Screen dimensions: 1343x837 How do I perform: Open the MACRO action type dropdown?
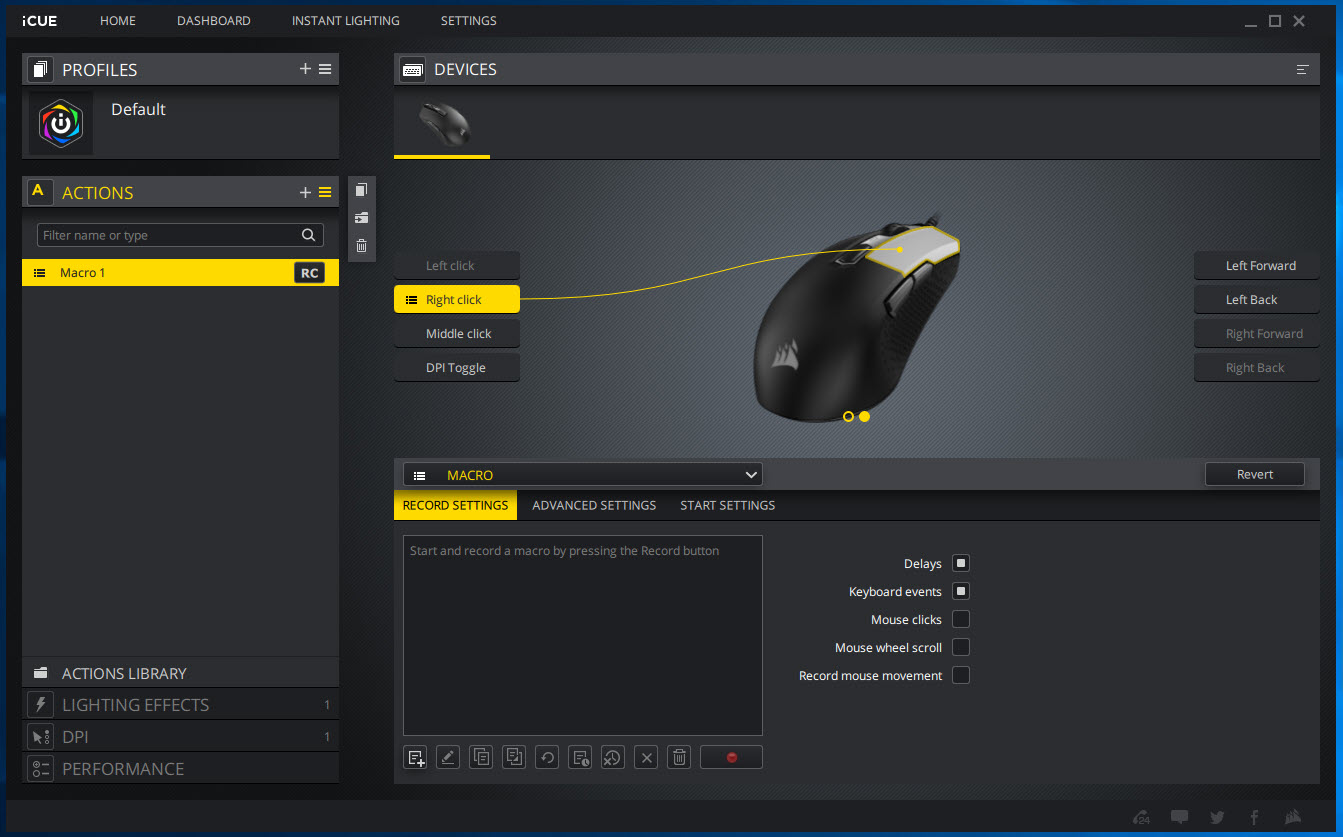[x=583, y=475]
